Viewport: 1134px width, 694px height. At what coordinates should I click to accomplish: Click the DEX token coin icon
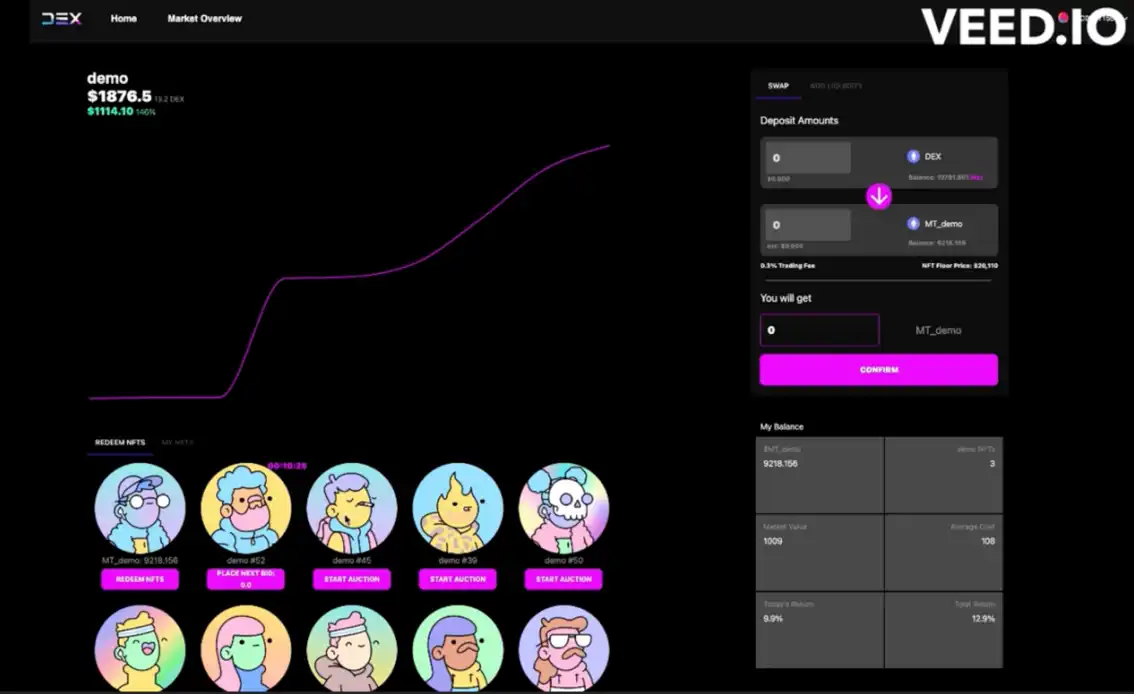[x=913, y=156]
